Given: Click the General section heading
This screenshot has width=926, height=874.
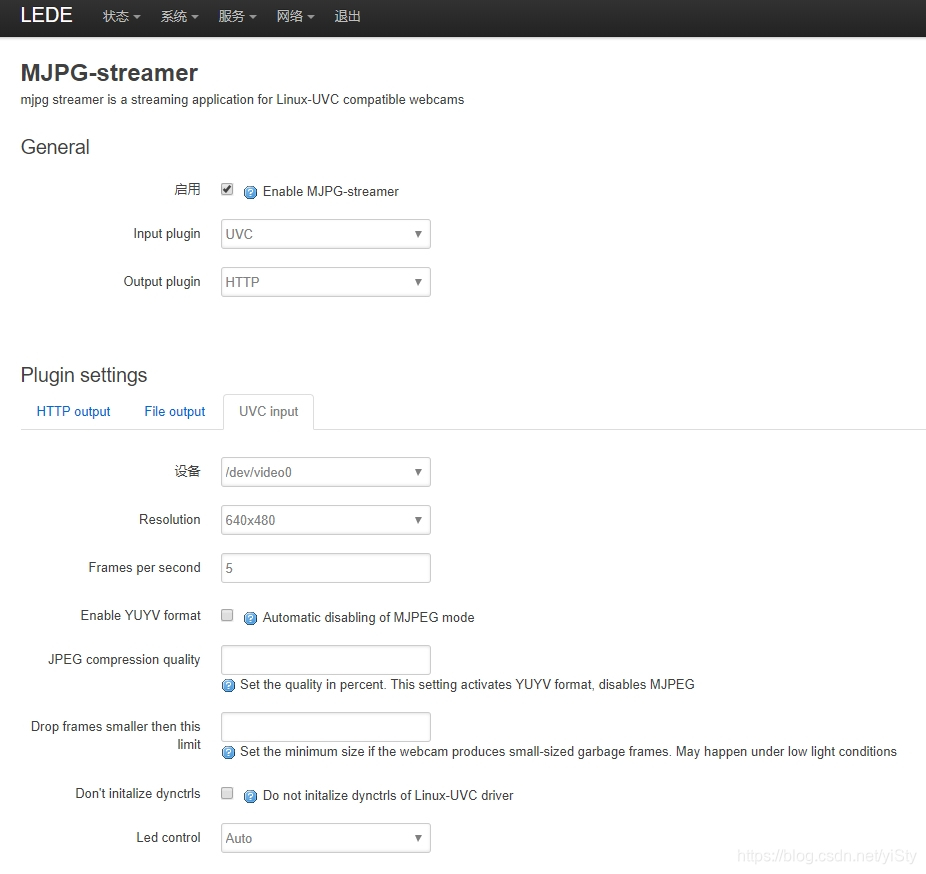Looking at the screenshot, I should pyautogui.click(x=55, y=147).
